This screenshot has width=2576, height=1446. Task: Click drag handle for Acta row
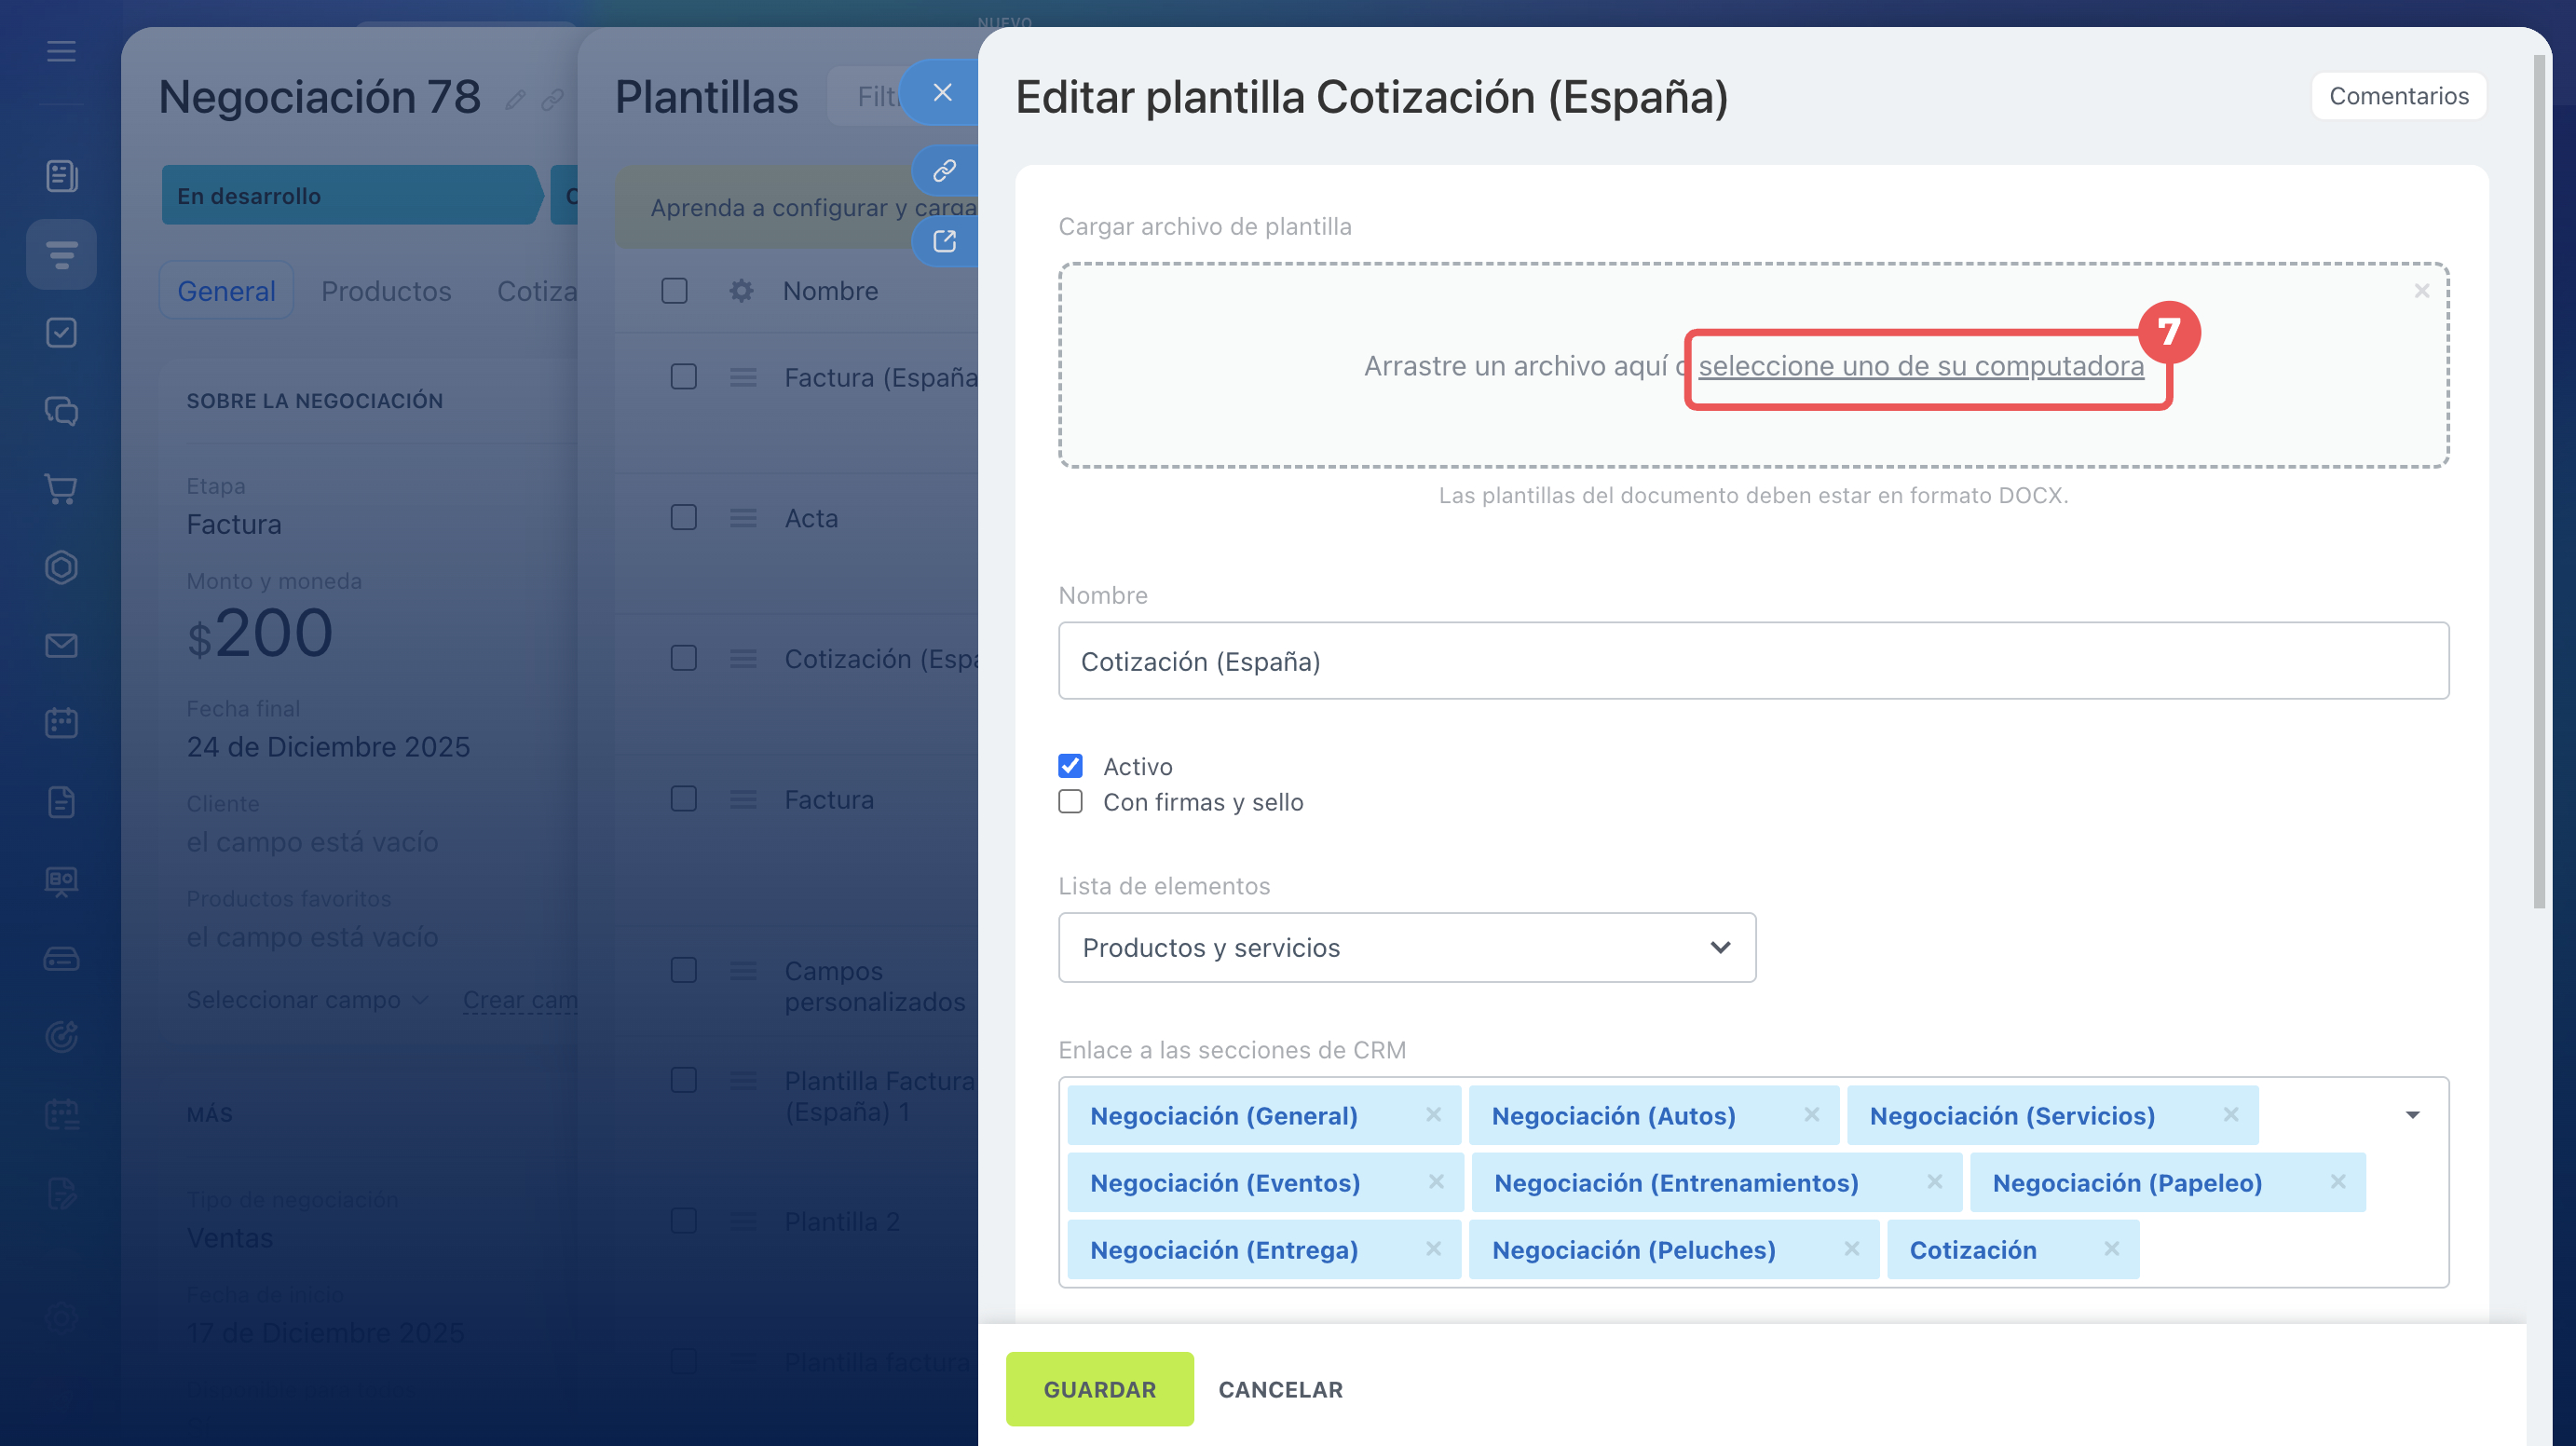click(742, 518)
